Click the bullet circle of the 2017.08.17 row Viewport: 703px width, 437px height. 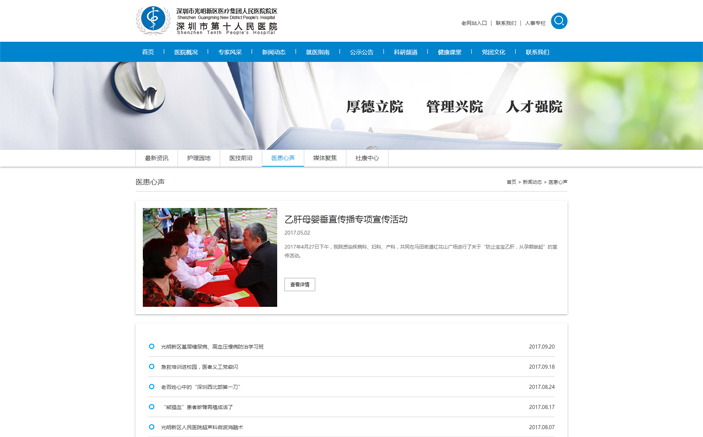click(x=152, y=407)
